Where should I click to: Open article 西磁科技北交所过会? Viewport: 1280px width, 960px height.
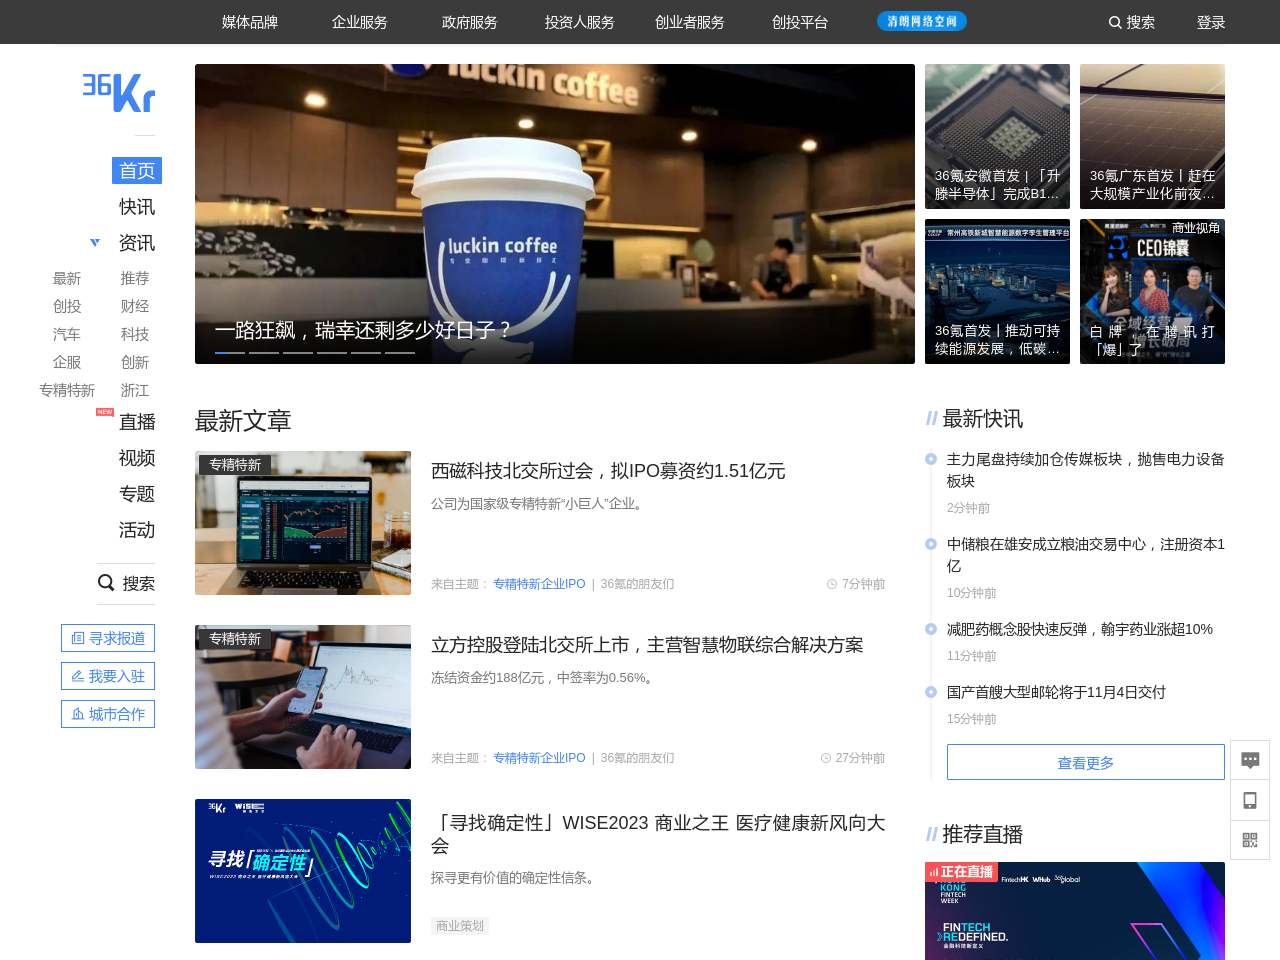point(608,471)
